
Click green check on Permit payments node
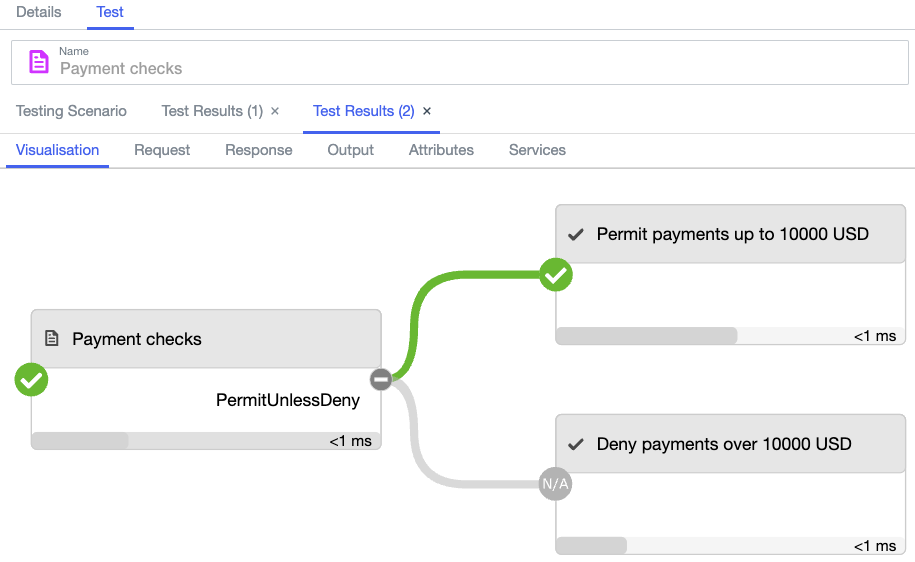(x=556, y=275)
